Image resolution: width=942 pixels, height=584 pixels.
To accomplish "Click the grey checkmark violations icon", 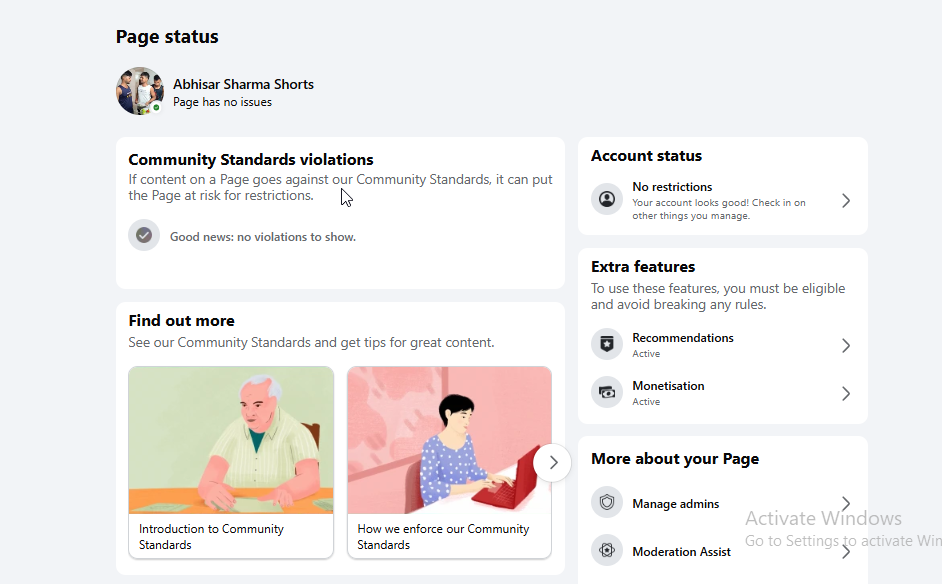I will pyautogui.click(x=144, y=236).
